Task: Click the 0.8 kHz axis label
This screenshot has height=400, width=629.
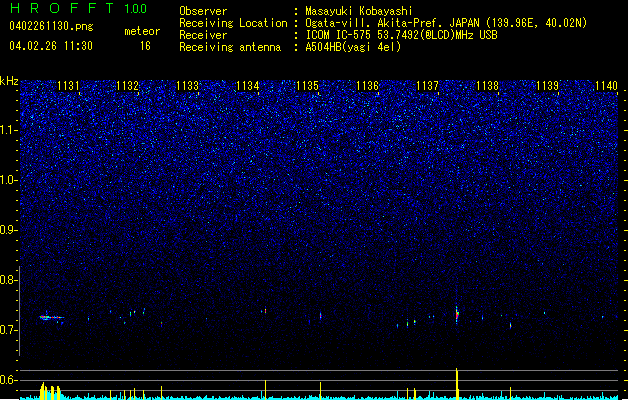Action: [x=9, y=280]
